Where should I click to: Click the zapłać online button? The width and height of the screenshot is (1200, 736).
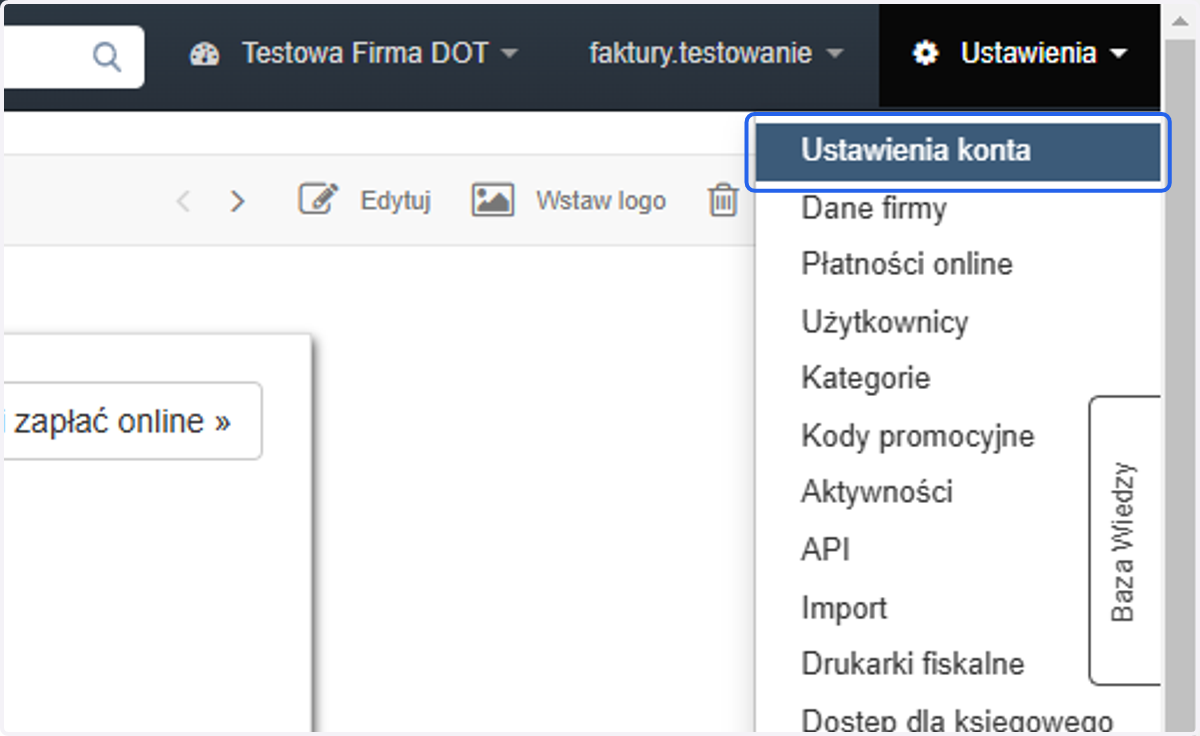[x=132, y=421]
